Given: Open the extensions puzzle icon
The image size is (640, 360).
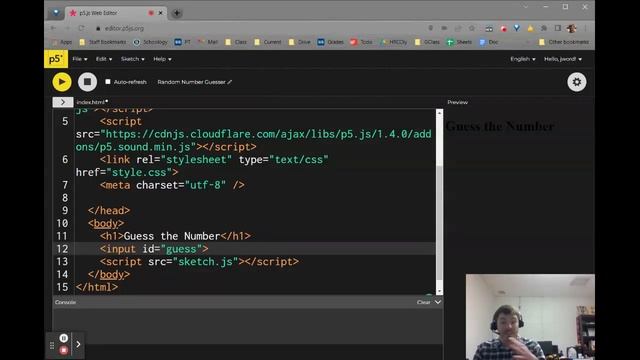Looking at the screenshot, I should 544,28.
